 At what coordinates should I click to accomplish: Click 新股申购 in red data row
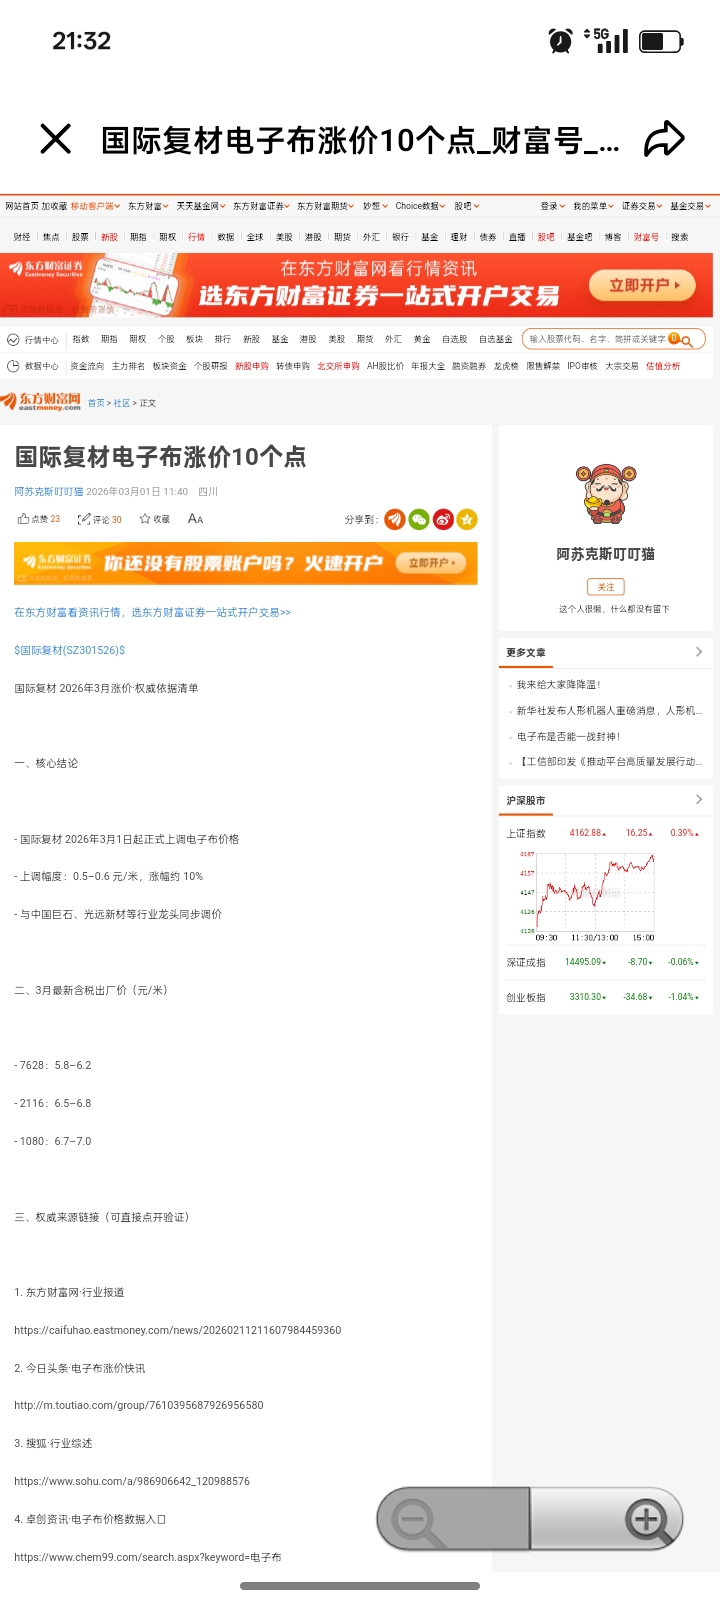[x=252, y=366]
